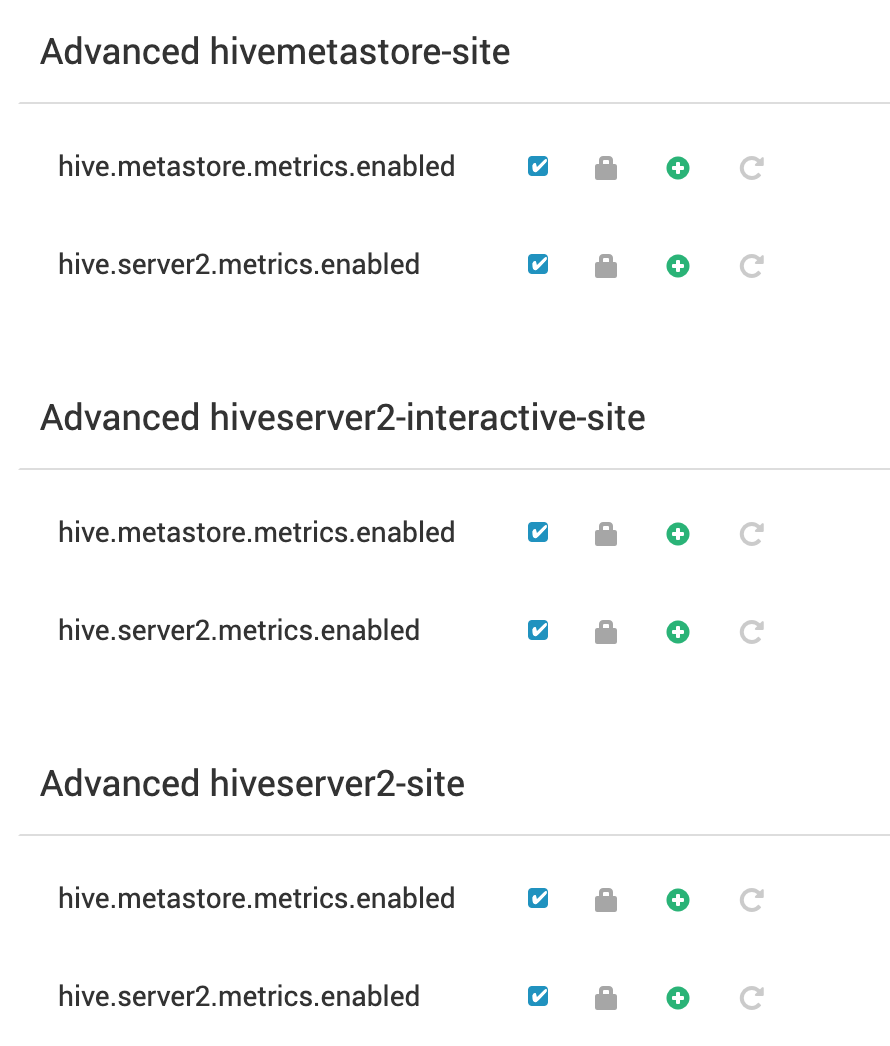Screen dimensions: 890x1046
Task: Undo hive.server2.metrics.enabled change in hiveserver2-site
Action: [749, 997]
